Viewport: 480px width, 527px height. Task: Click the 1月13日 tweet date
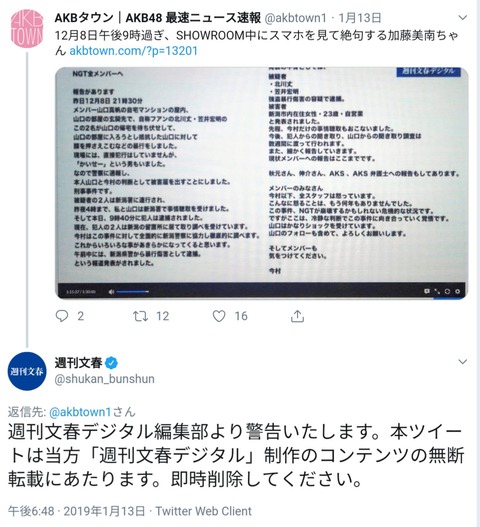(x=359, y=17)
